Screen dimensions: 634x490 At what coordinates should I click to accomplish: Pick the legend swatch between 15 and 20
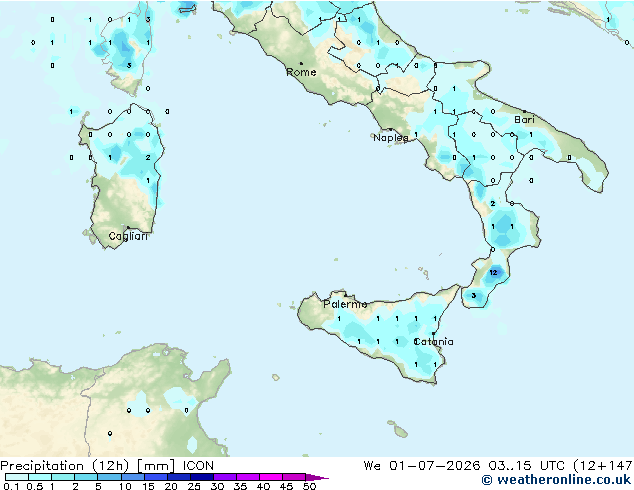pyautogui.click(x=155, y=477)
